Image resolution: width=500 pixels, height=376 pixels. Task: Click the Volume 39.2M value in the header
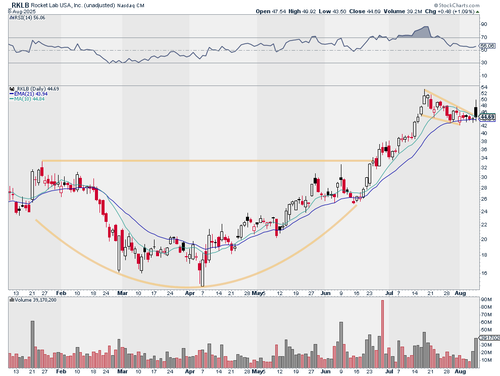[415, 11]
